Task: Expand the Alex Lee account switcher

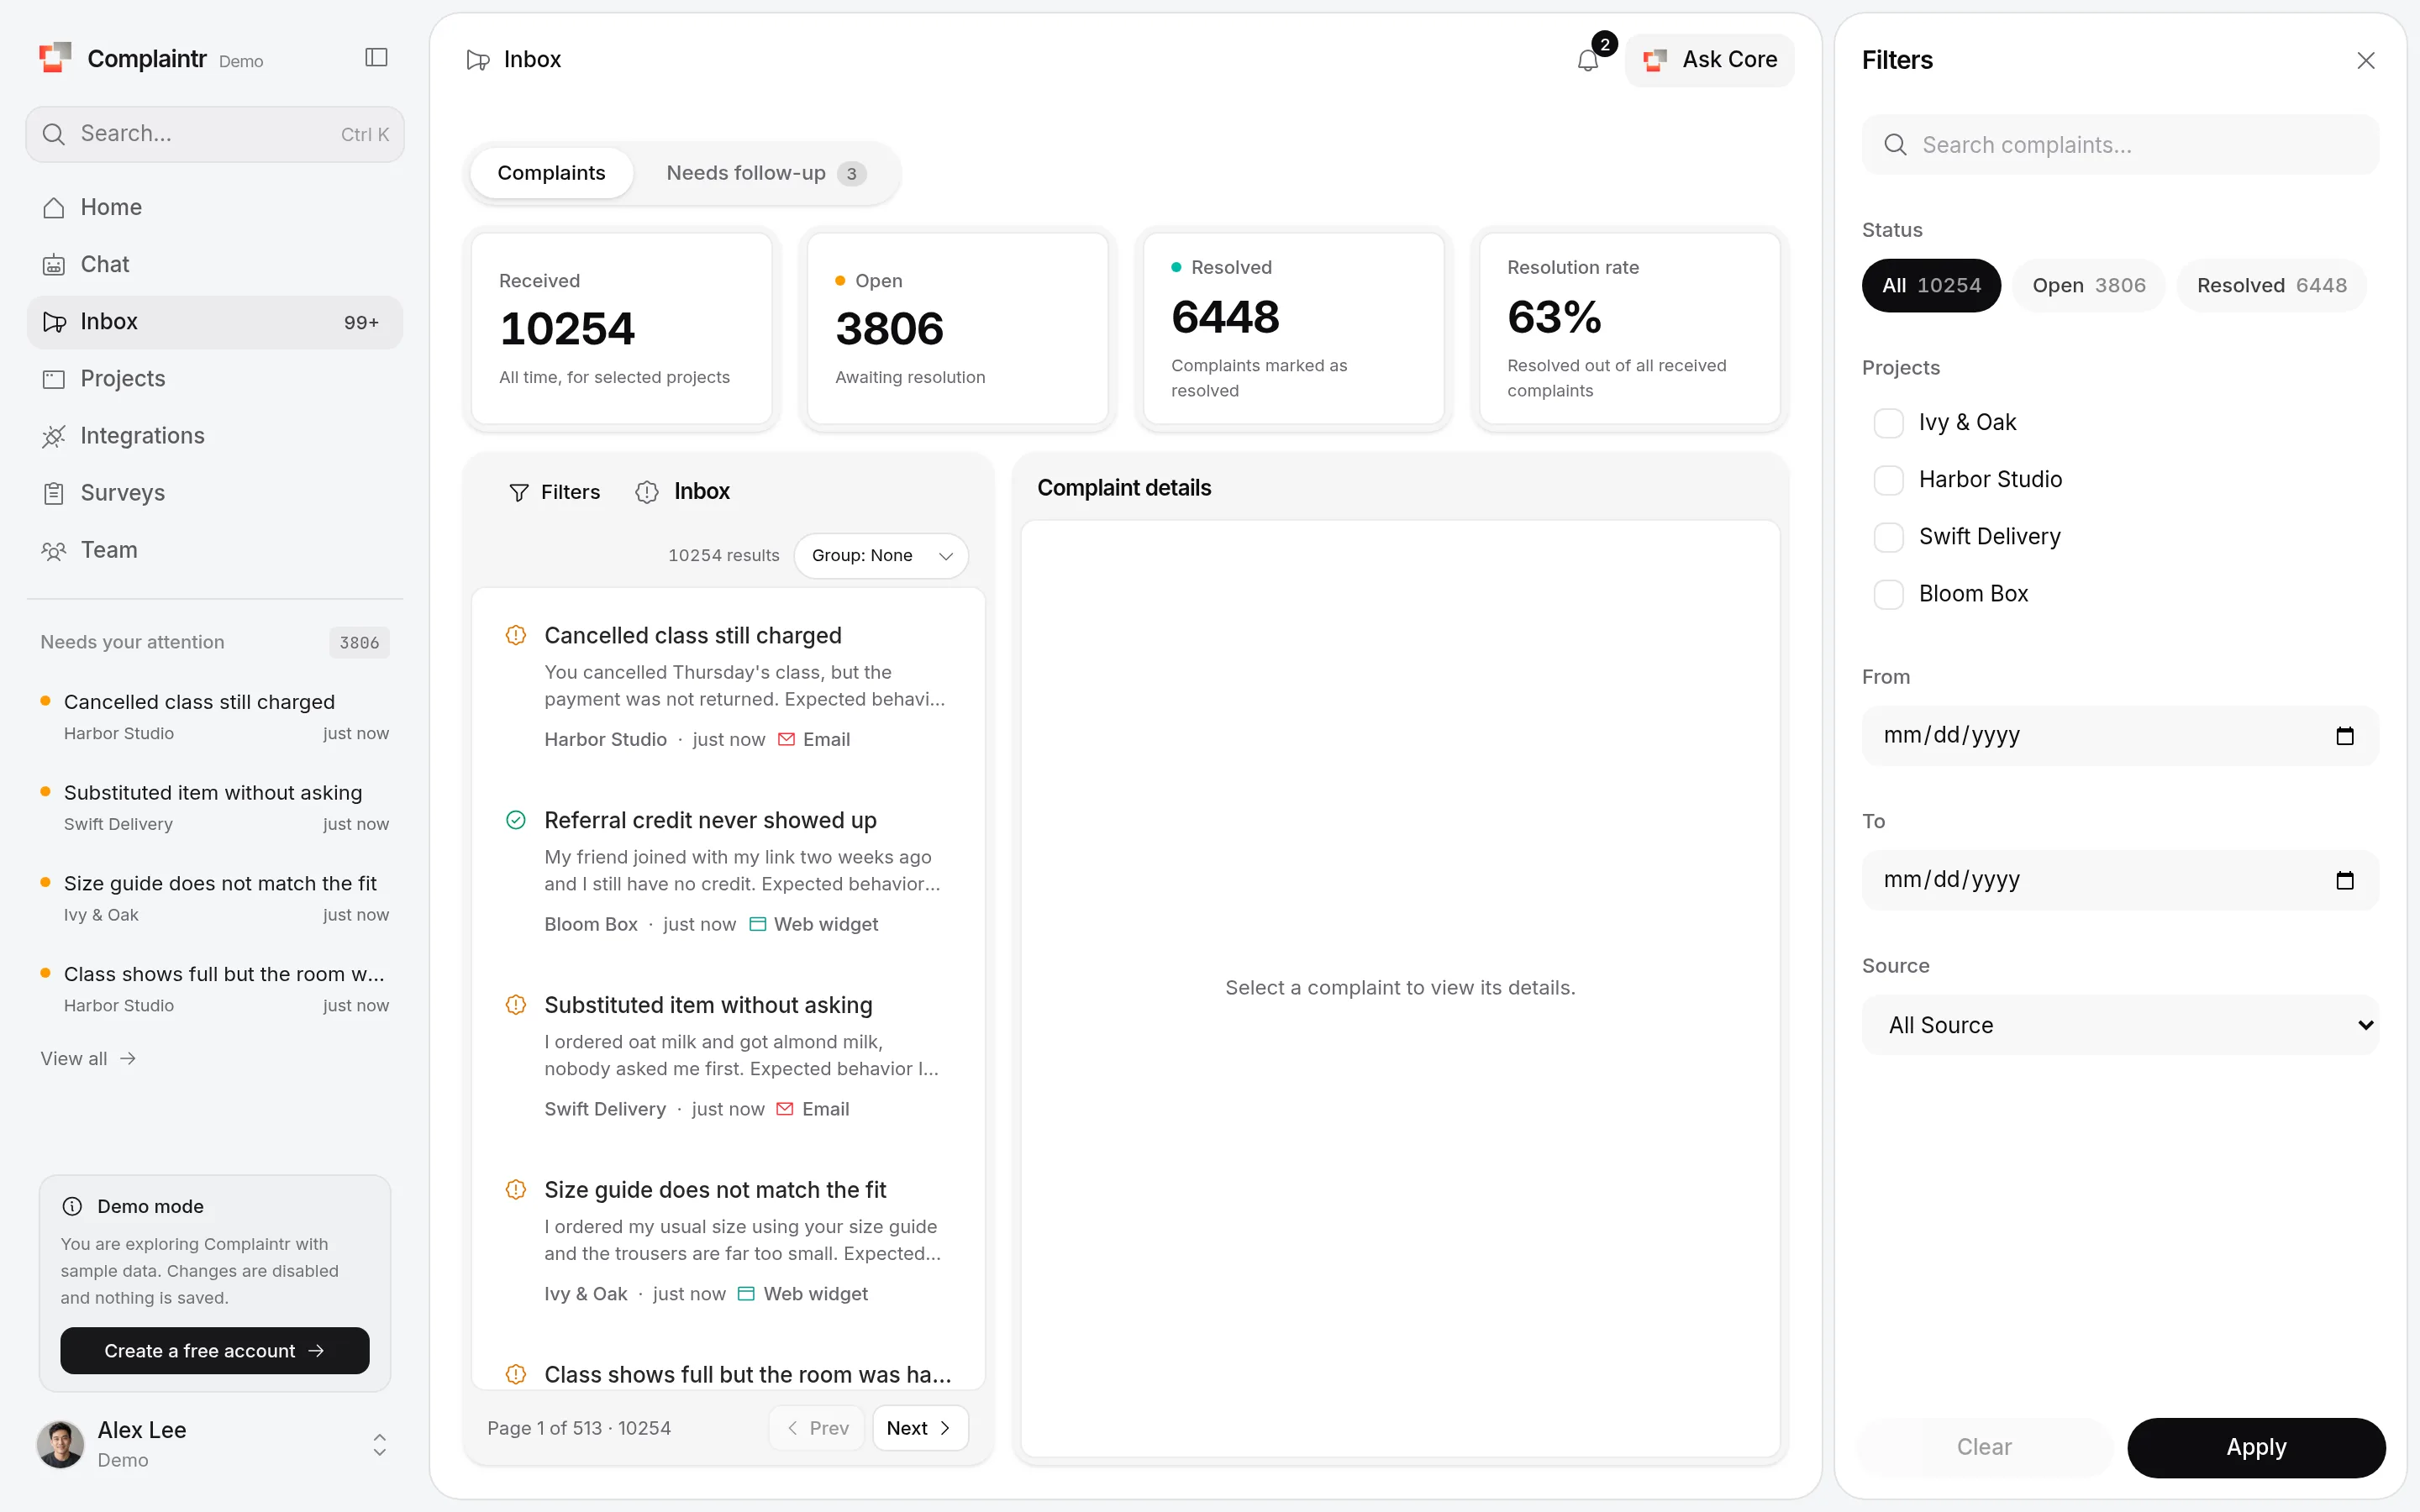Action: (x=379, y=1444)
